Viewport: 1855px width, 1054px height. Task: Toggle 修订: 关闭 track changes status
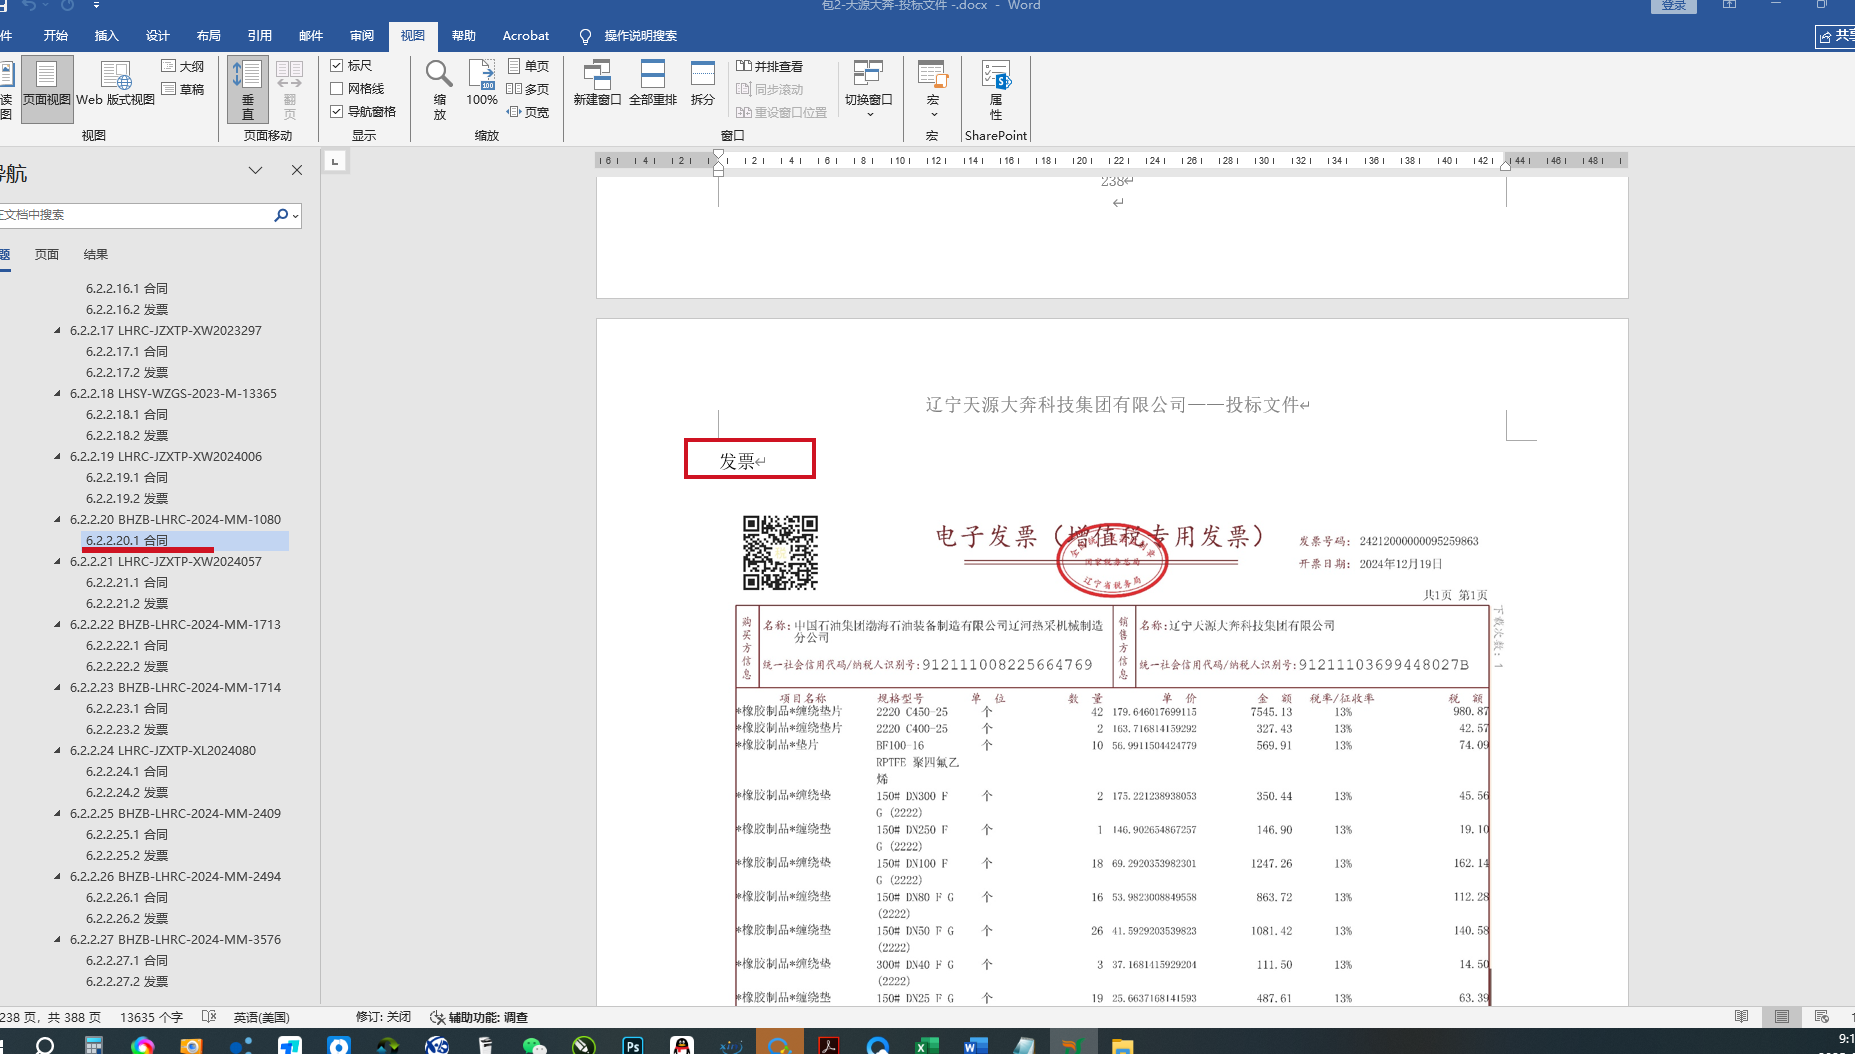pyautogui.click(x=383, y=1017)
